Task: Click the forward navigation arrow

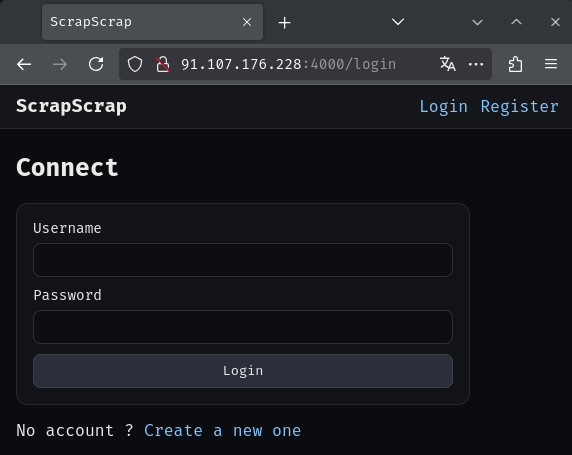Action: coord(60,65)
